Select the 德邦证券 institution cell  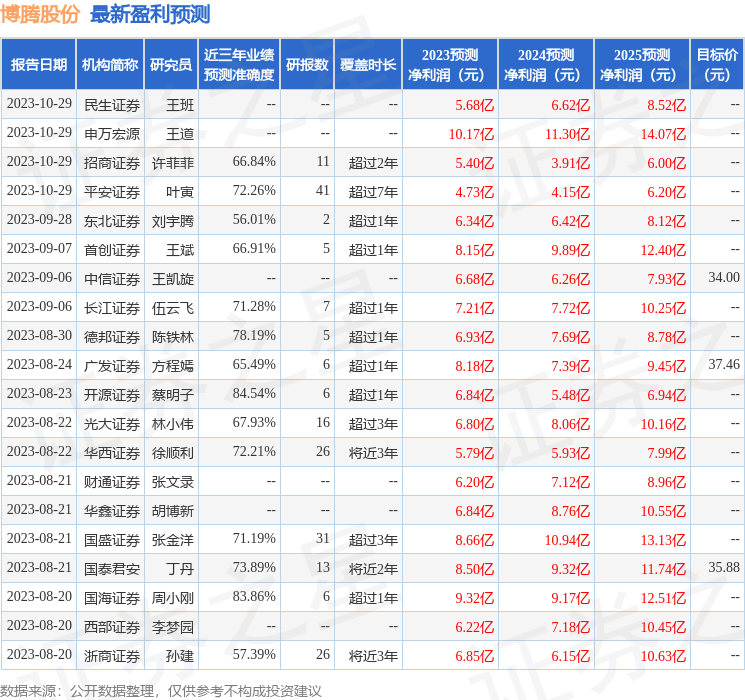[x=112, y=337]
